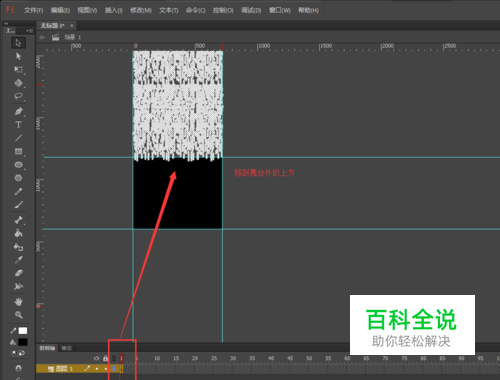Image resolution: width=500 pixels, height=380 pixels.
Task: Open the 文件(F) menu
Action: (33, 10)
